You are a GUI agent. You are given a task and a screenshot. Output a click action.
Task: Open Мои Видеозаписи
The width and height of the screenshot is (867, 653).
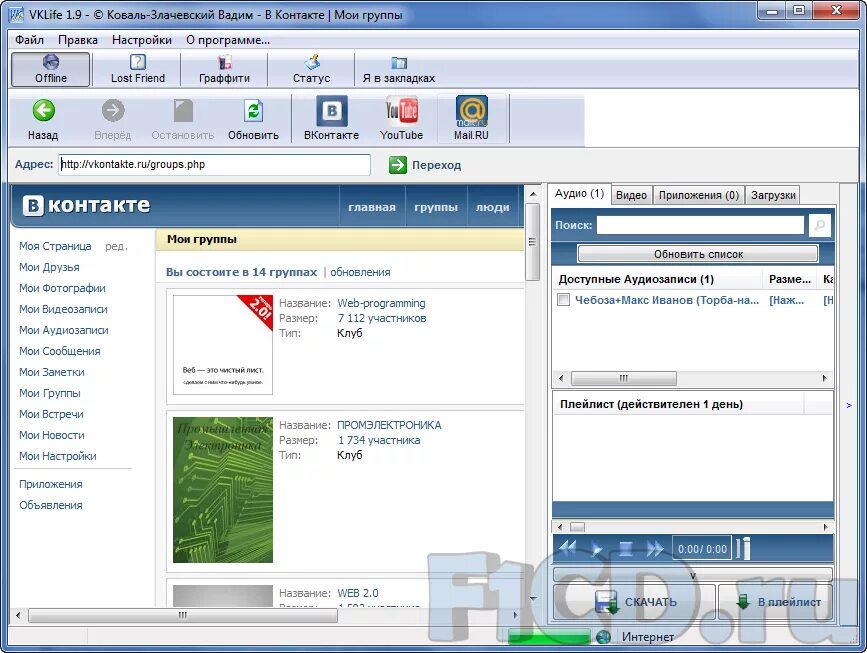click(x=63, y=309)
